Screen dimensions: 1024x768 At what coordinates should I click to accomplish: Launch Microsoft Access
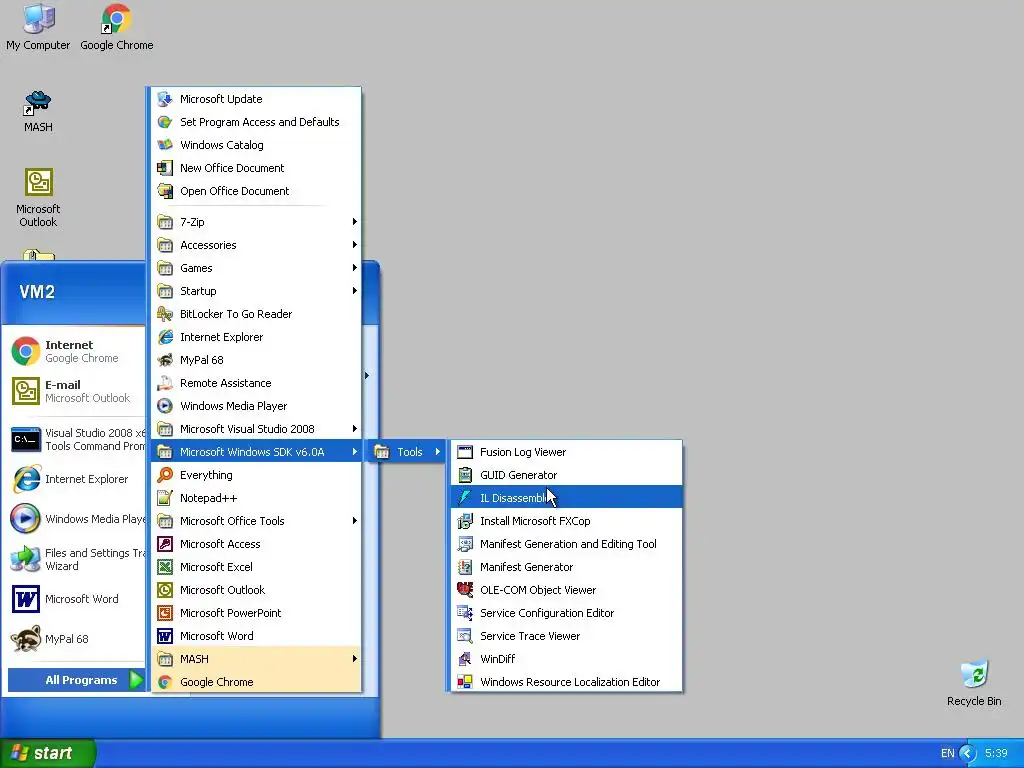[256, 544]
